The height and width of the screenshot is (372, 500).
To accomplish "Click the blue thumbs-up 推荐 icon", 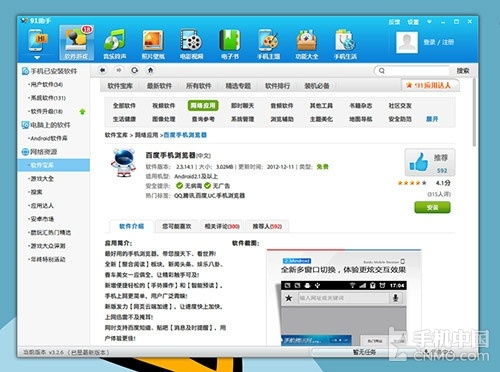I will (419, 162).
